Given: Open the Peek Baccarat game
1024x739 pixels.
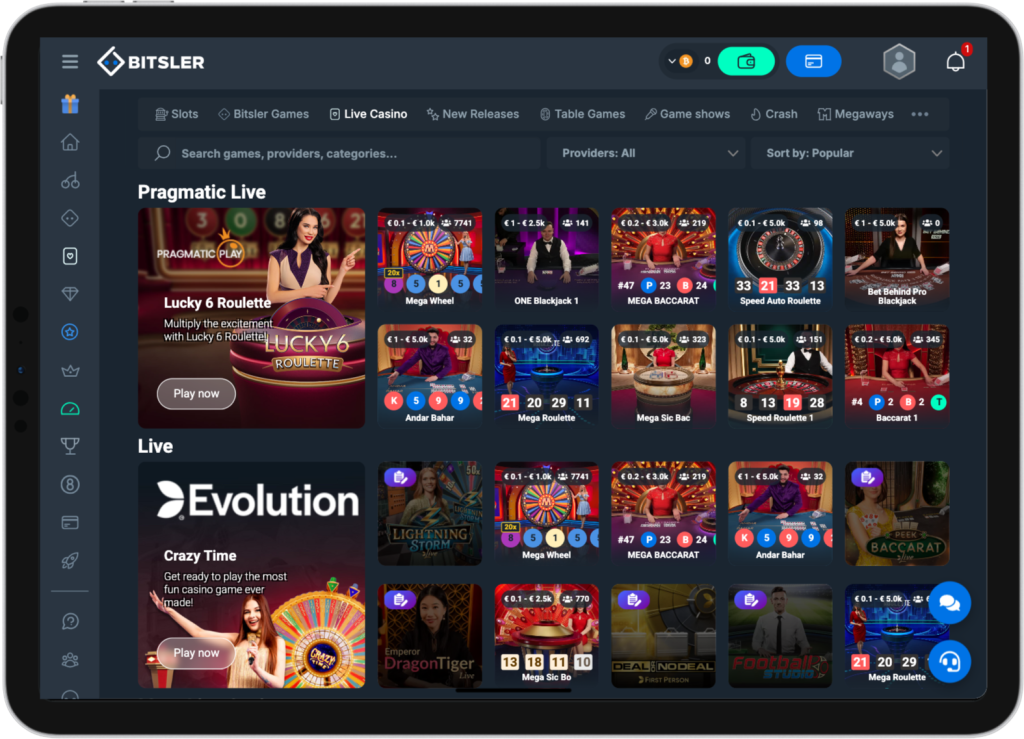Looking at the screenshot, I should [897, 514].
